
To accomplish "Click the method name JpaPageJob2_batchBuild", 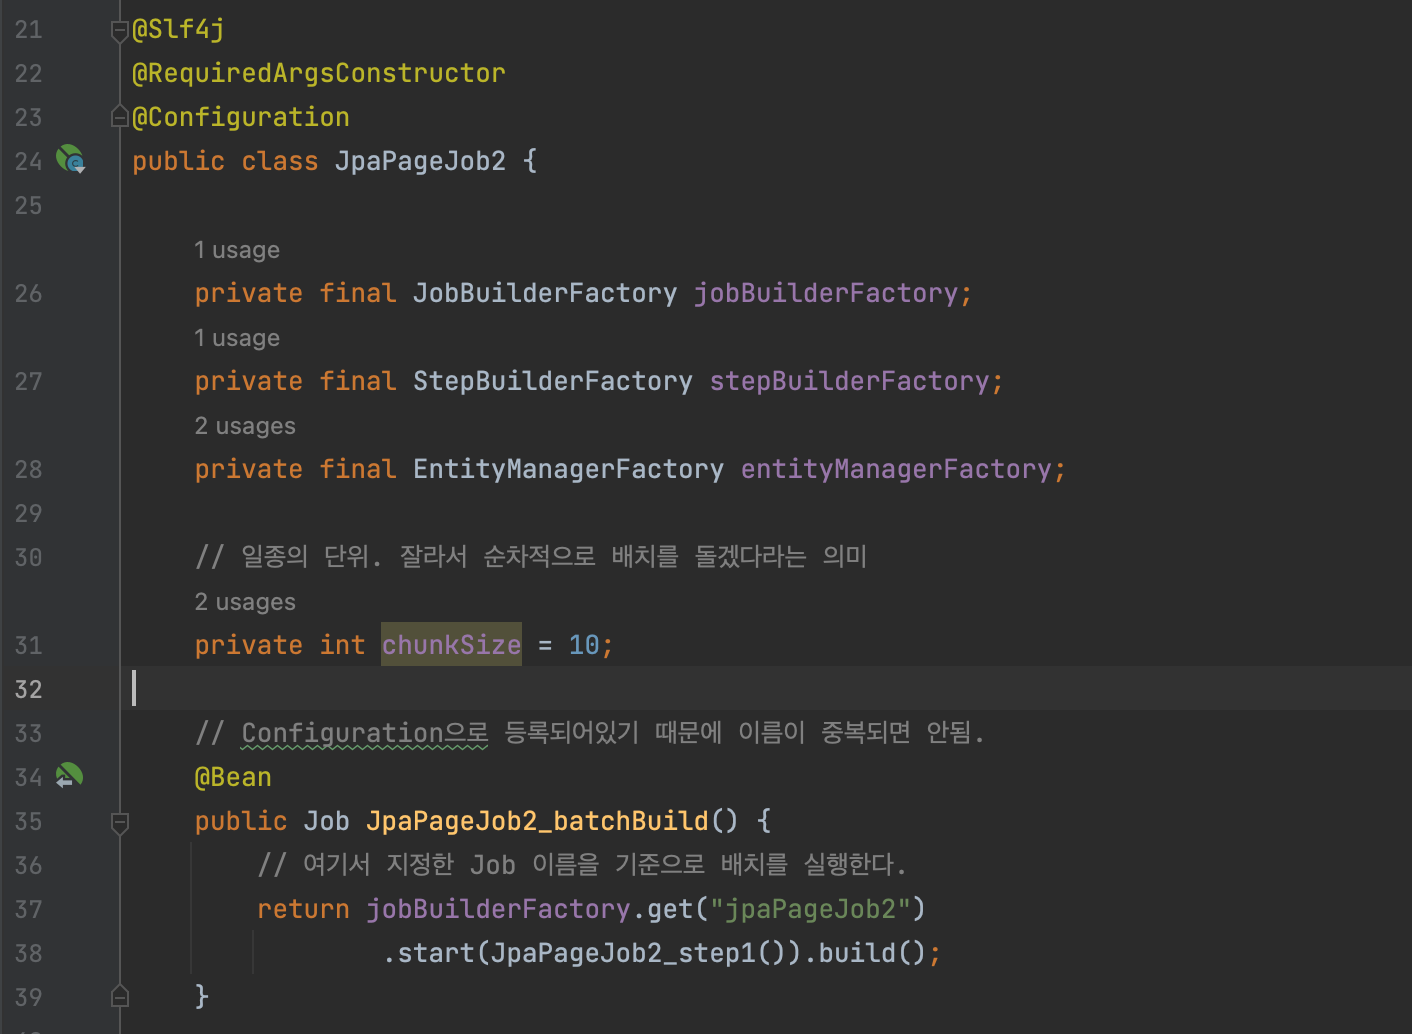I will click(540, 820).
